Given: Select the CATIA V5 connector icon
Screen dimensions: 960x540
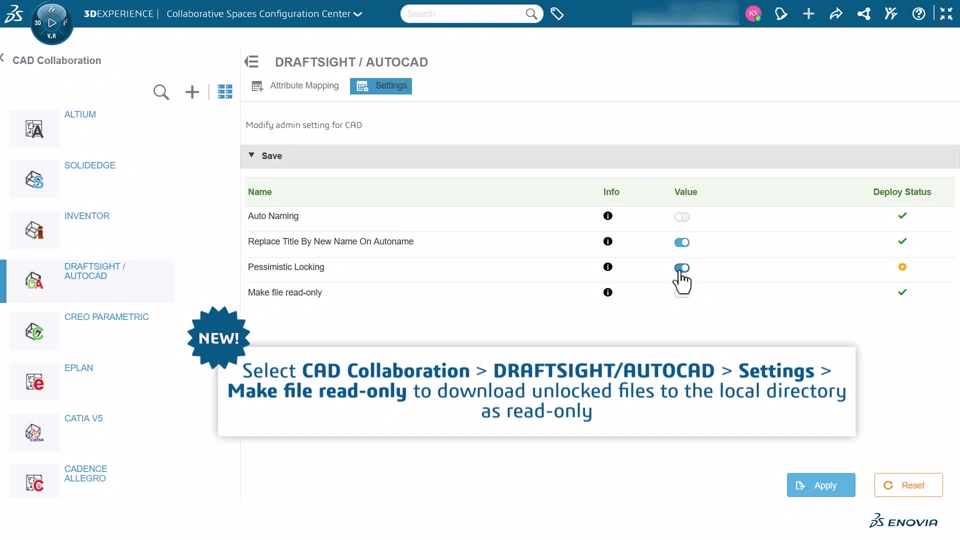Looking at the screenshot, I should coord(34,433).
